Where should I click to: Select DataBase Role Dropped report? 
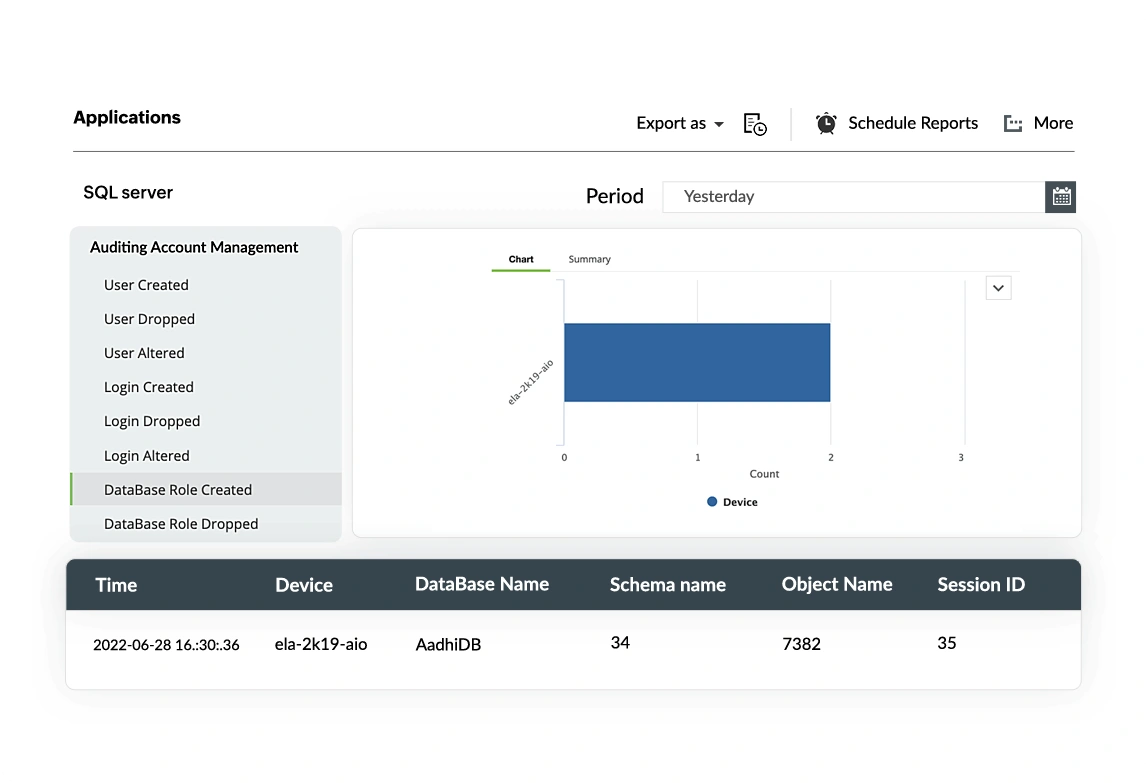(x=181, y=523)
